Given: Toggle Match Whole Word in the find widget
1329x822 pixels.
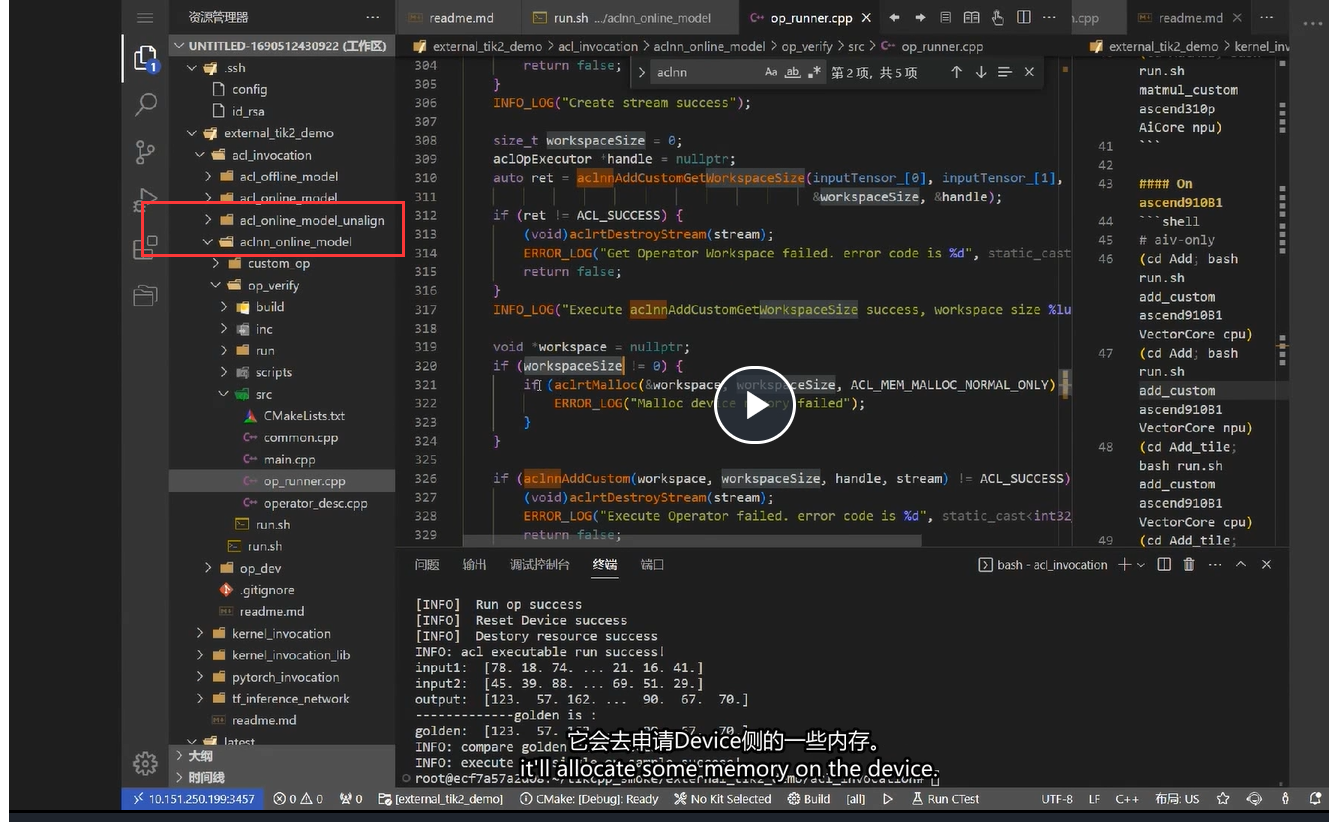Looking at the screenshot, I should point(793,72).
